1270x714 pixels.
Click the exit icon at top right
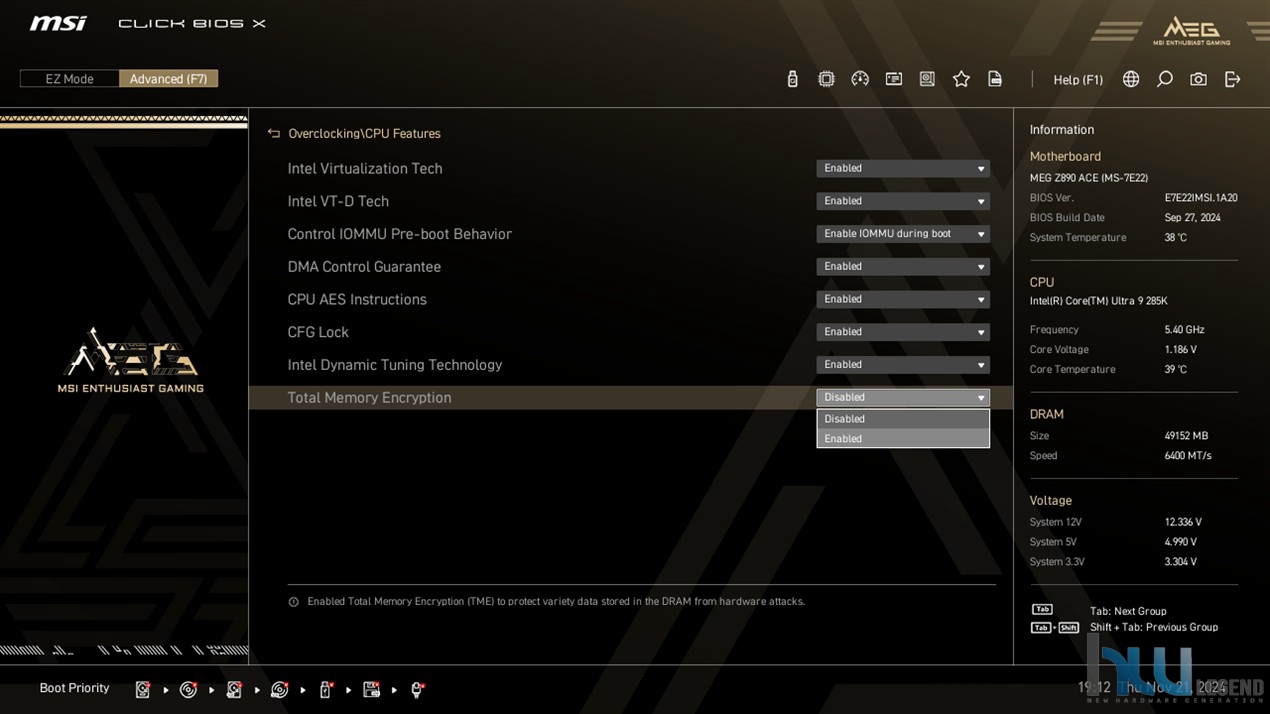coord(1232,79)
